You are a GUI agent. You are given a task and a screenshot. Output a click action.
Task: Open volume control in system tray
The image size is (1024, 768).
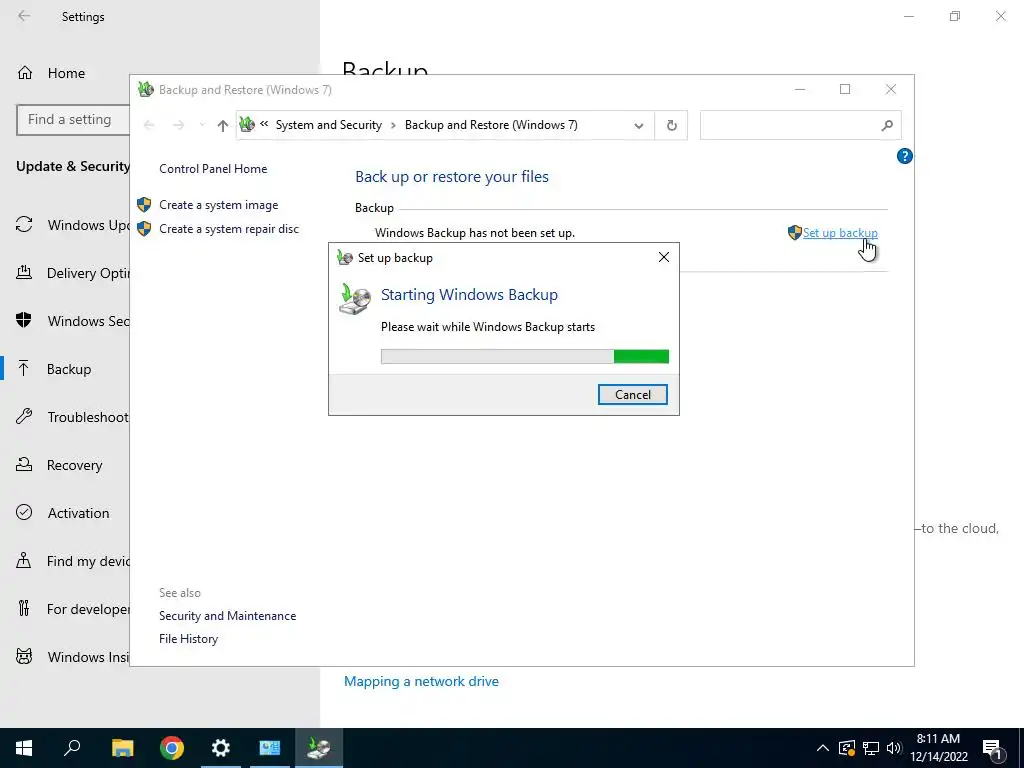pyautogui.click(x=893, y=748)
